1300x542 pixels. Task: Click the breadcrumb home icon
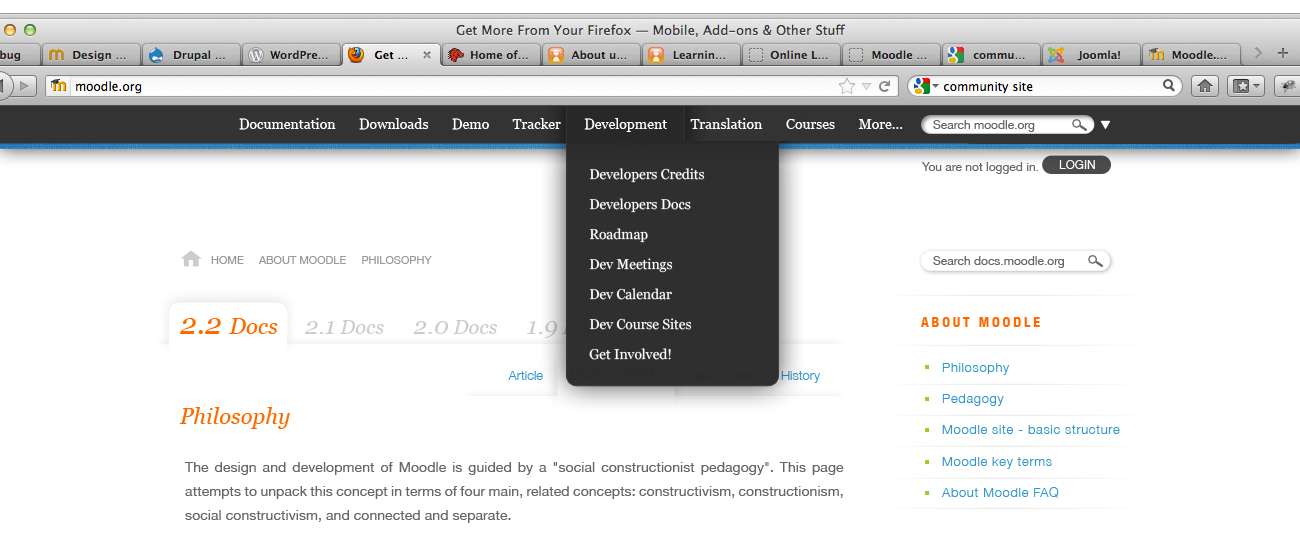coord(191,259)
